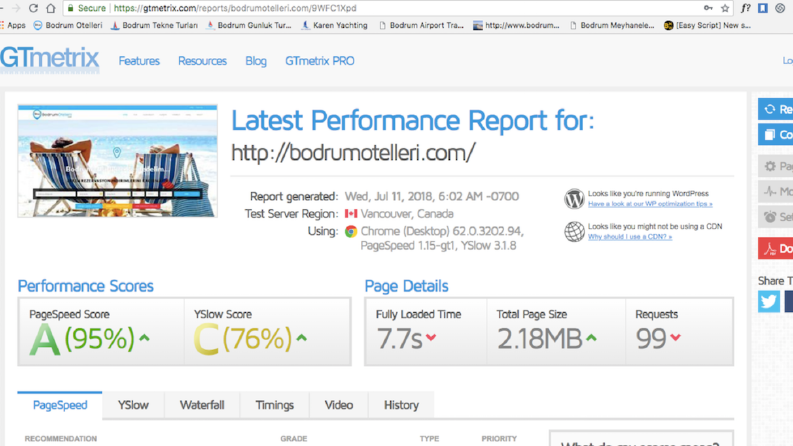This screenshot has height=446, width=793.
Task: Open the GTmetrix PRO menu item
Action: click(x=320, y=61)
